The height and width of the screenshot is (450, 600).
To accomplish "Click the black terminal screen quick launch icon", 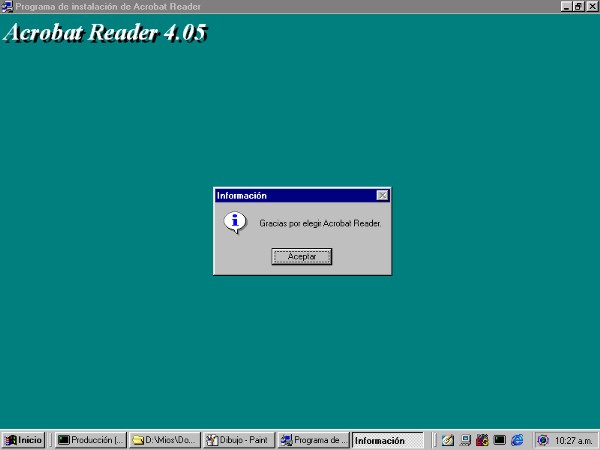I will coord(500,440).
